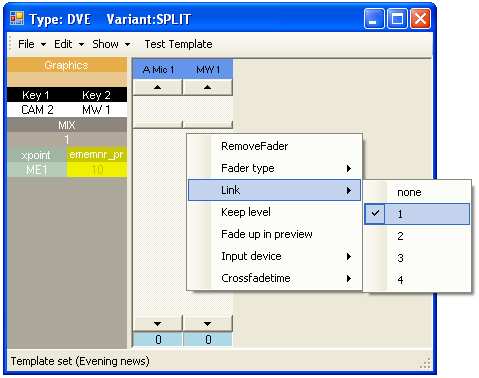The height and width of the screenshot is (378, 479).
Task: Expand the File dropdown arrow
Action: (x=43, y=44)
